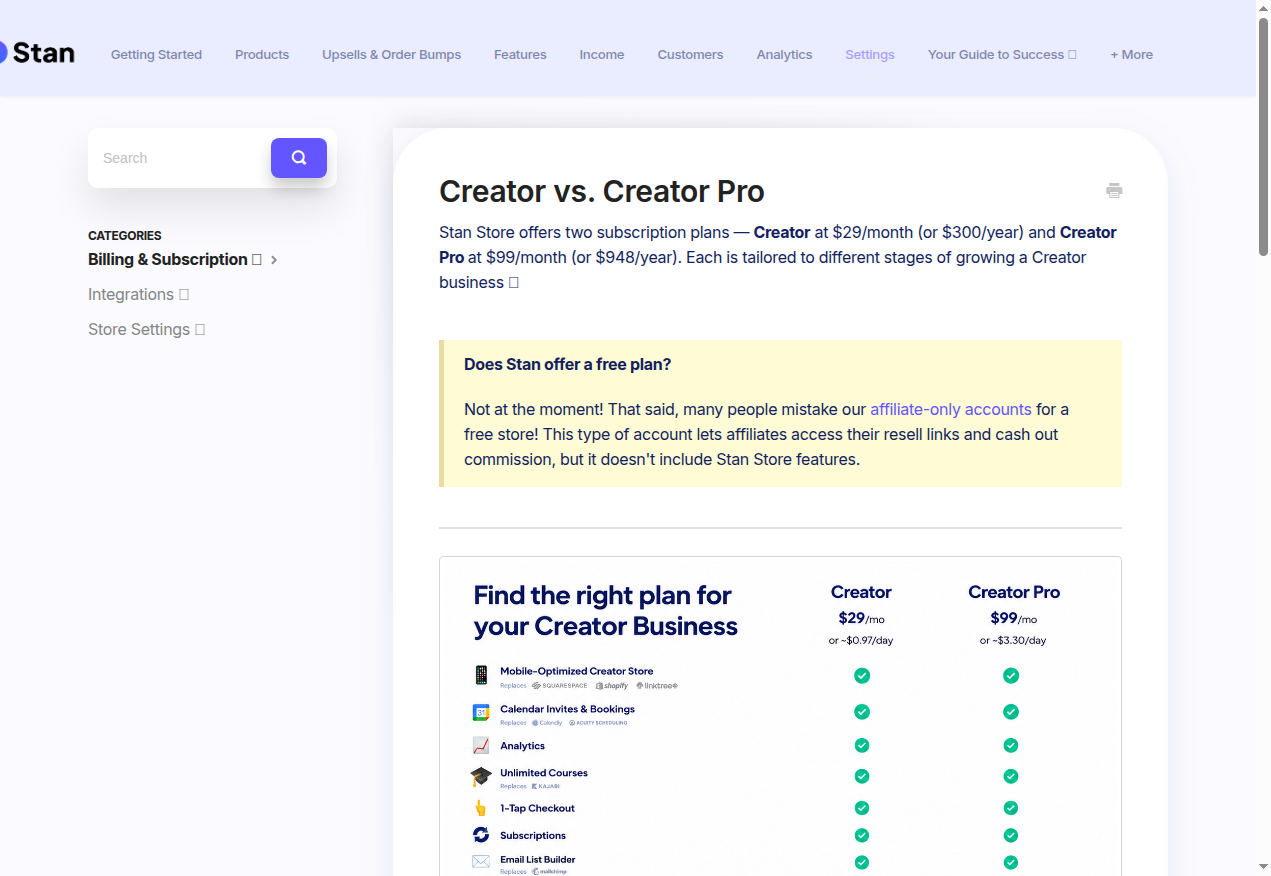Image resolution: width=1271 pixels, height=876 pixels.
Task: Open the Products menu
Action: coord(262,55)
